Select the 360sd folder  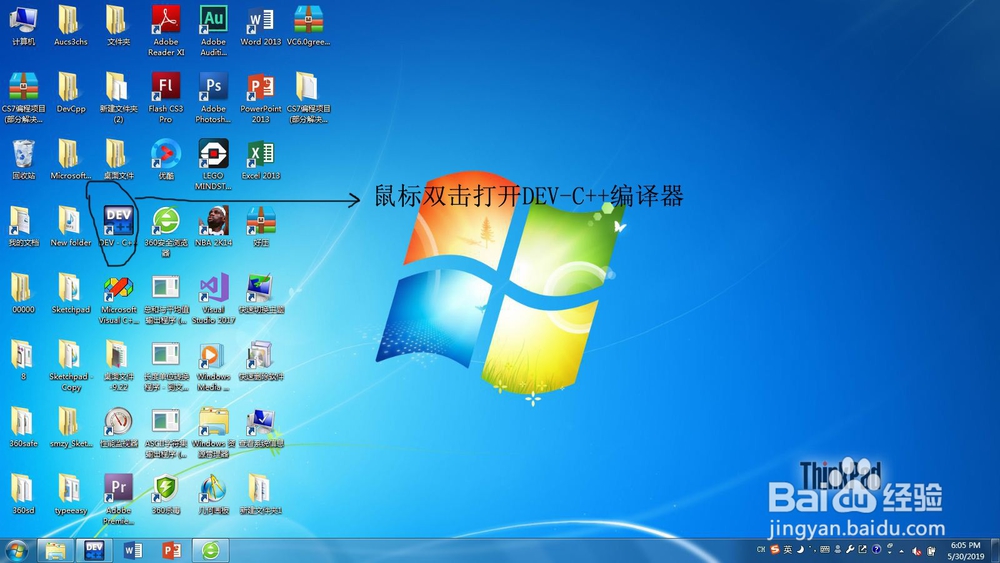pyautogui.click(x=24, y=494)
